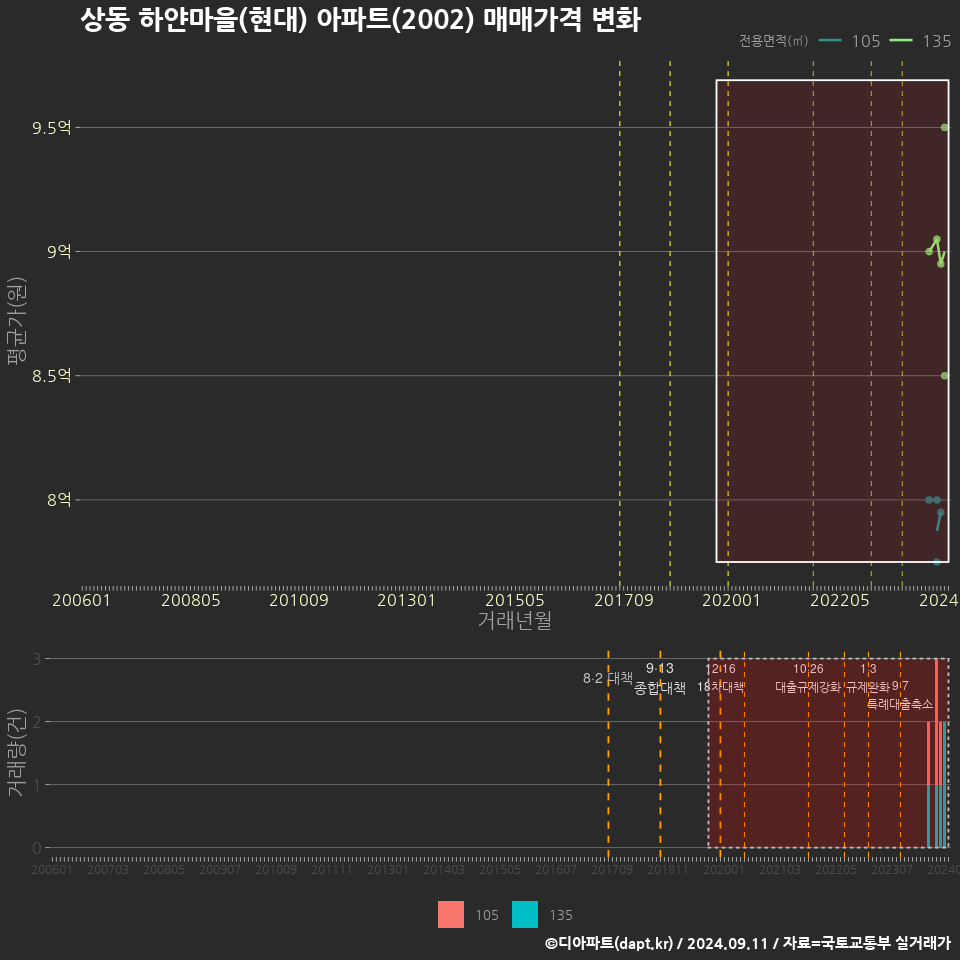Click 201505 on the price chart x-axis
960x960 pixels.
pyautogui.click(x=515, y=600)
